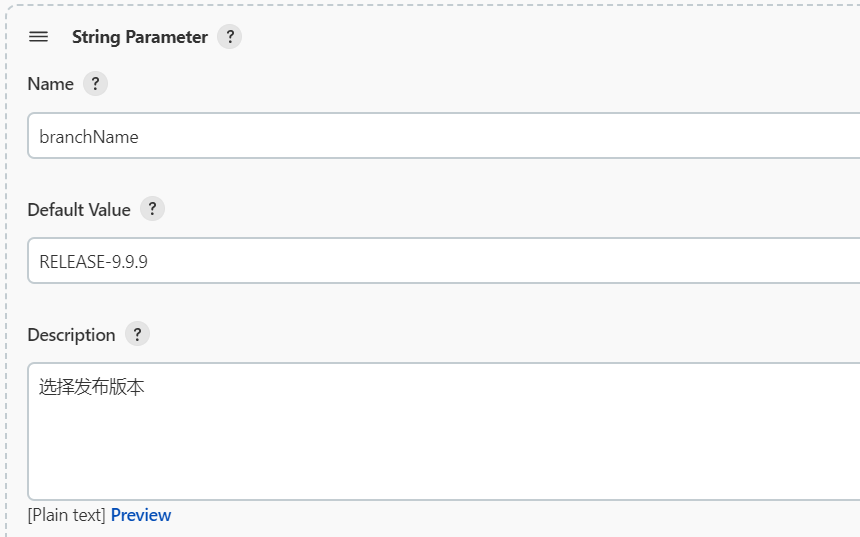The height and width of the screenshot is (537, 860).
Task: Click the RELEASE-9.9.9 text in Default Value
Action: point(93,262)
